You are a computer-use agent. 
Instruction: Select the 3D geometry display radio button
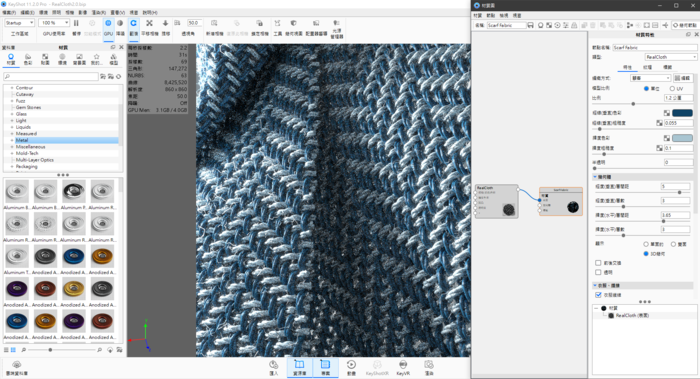pyautogui.click(x=646, y=254)
